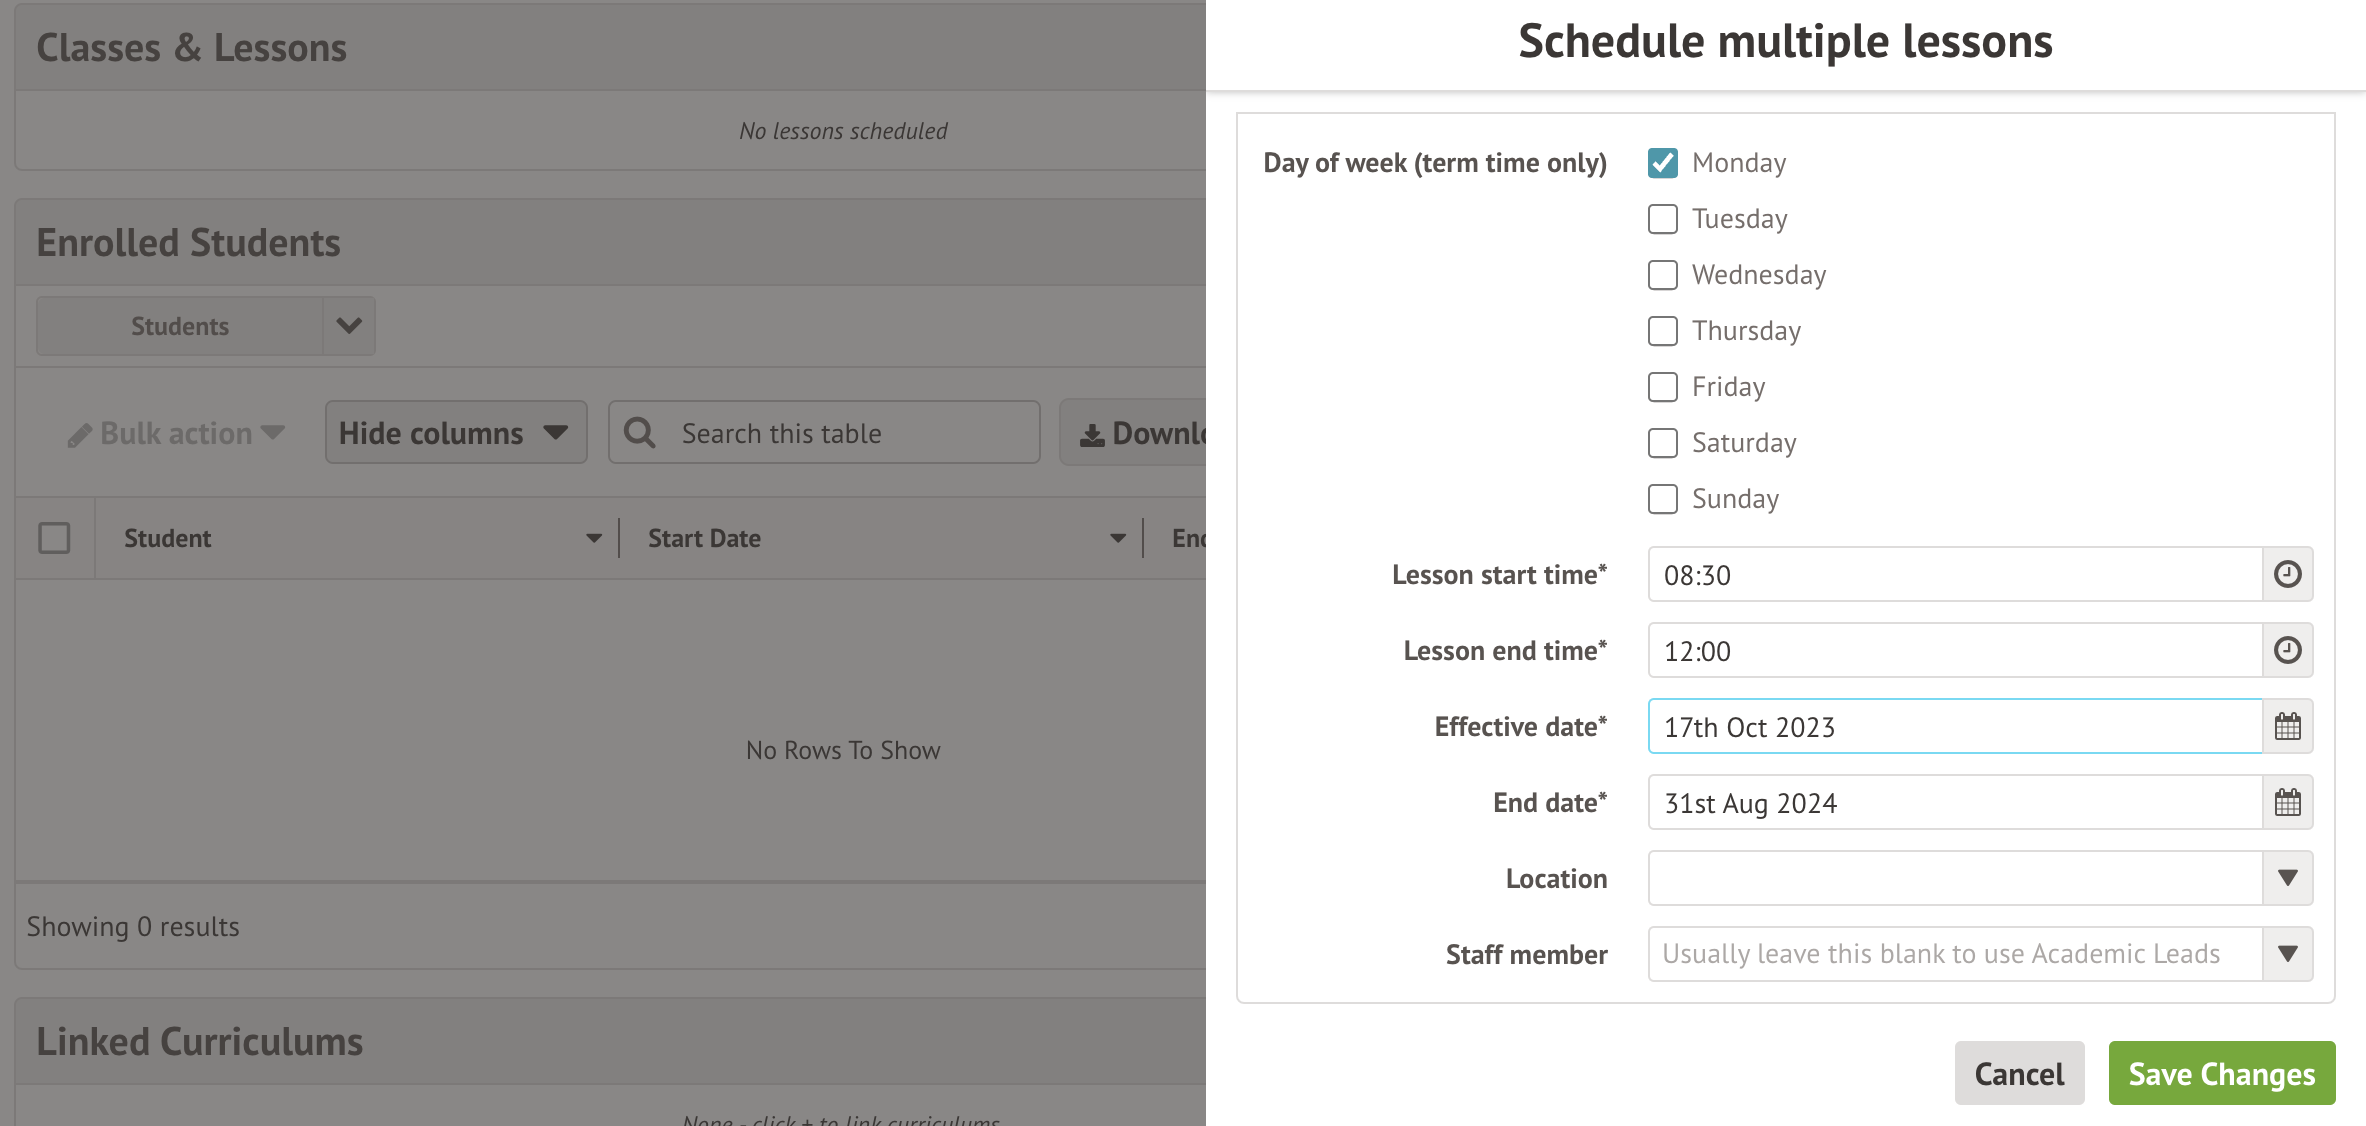The width and height of the screenshot is (2366, 1126).
Task: Open the Staff member dropdown
Action: [x=2287, y=954]
